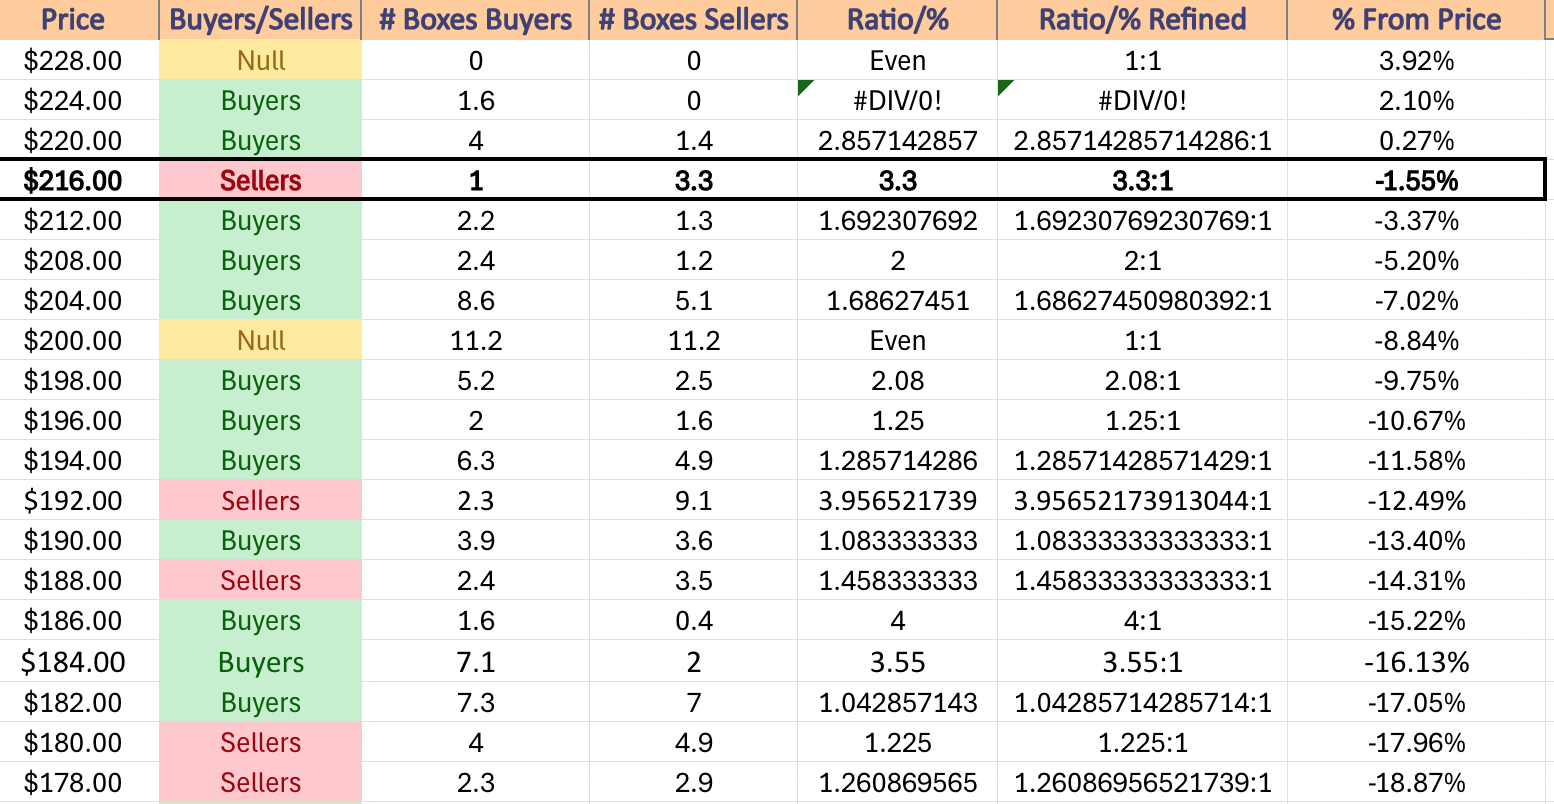
Task: Click the $204.00 price cell
Action: [79, 301]
